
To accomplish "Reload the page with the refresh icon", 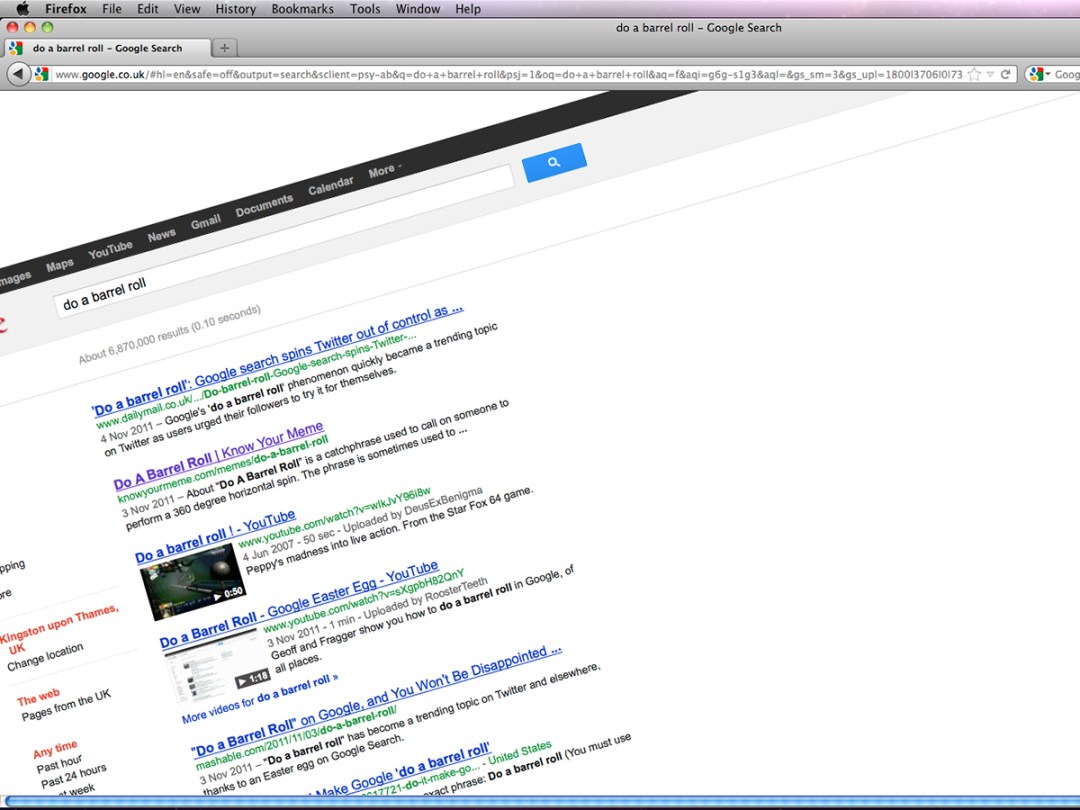I will coord(1006,74).
